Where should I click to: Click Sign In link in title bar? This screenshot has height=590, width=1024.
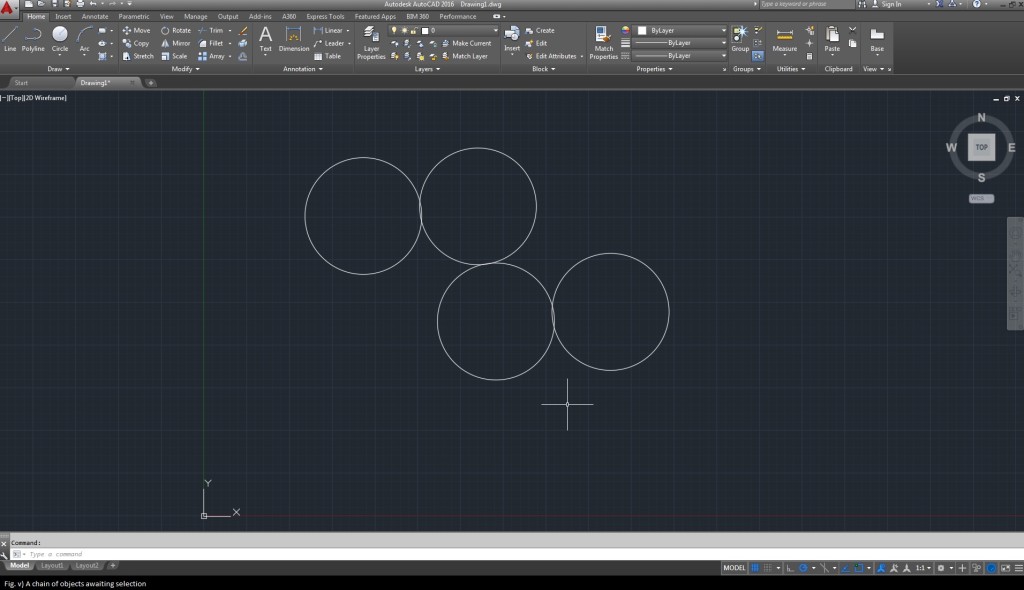point(890,4)
